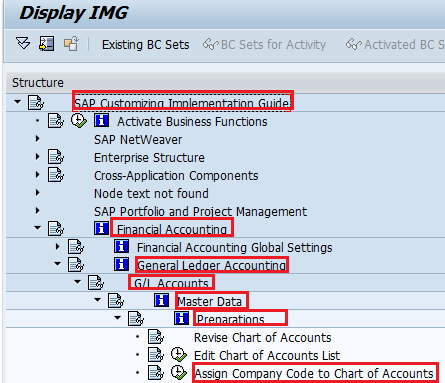Select Edit Chart of Accounts List entry
445x383 pixels.
point(267,356)
